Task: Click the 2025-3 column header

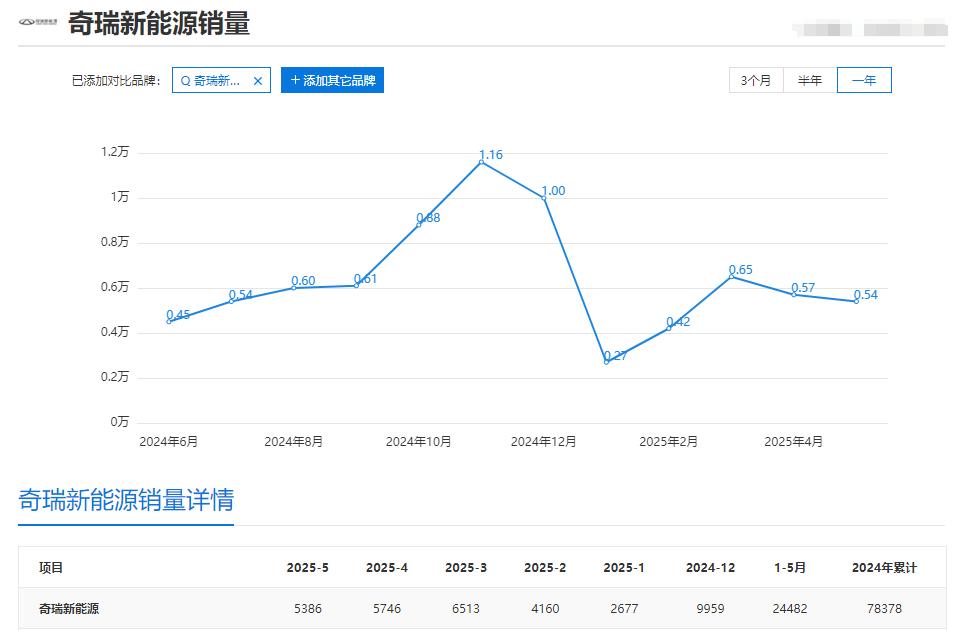Action: pyautogui.click(x=466, y=568)
